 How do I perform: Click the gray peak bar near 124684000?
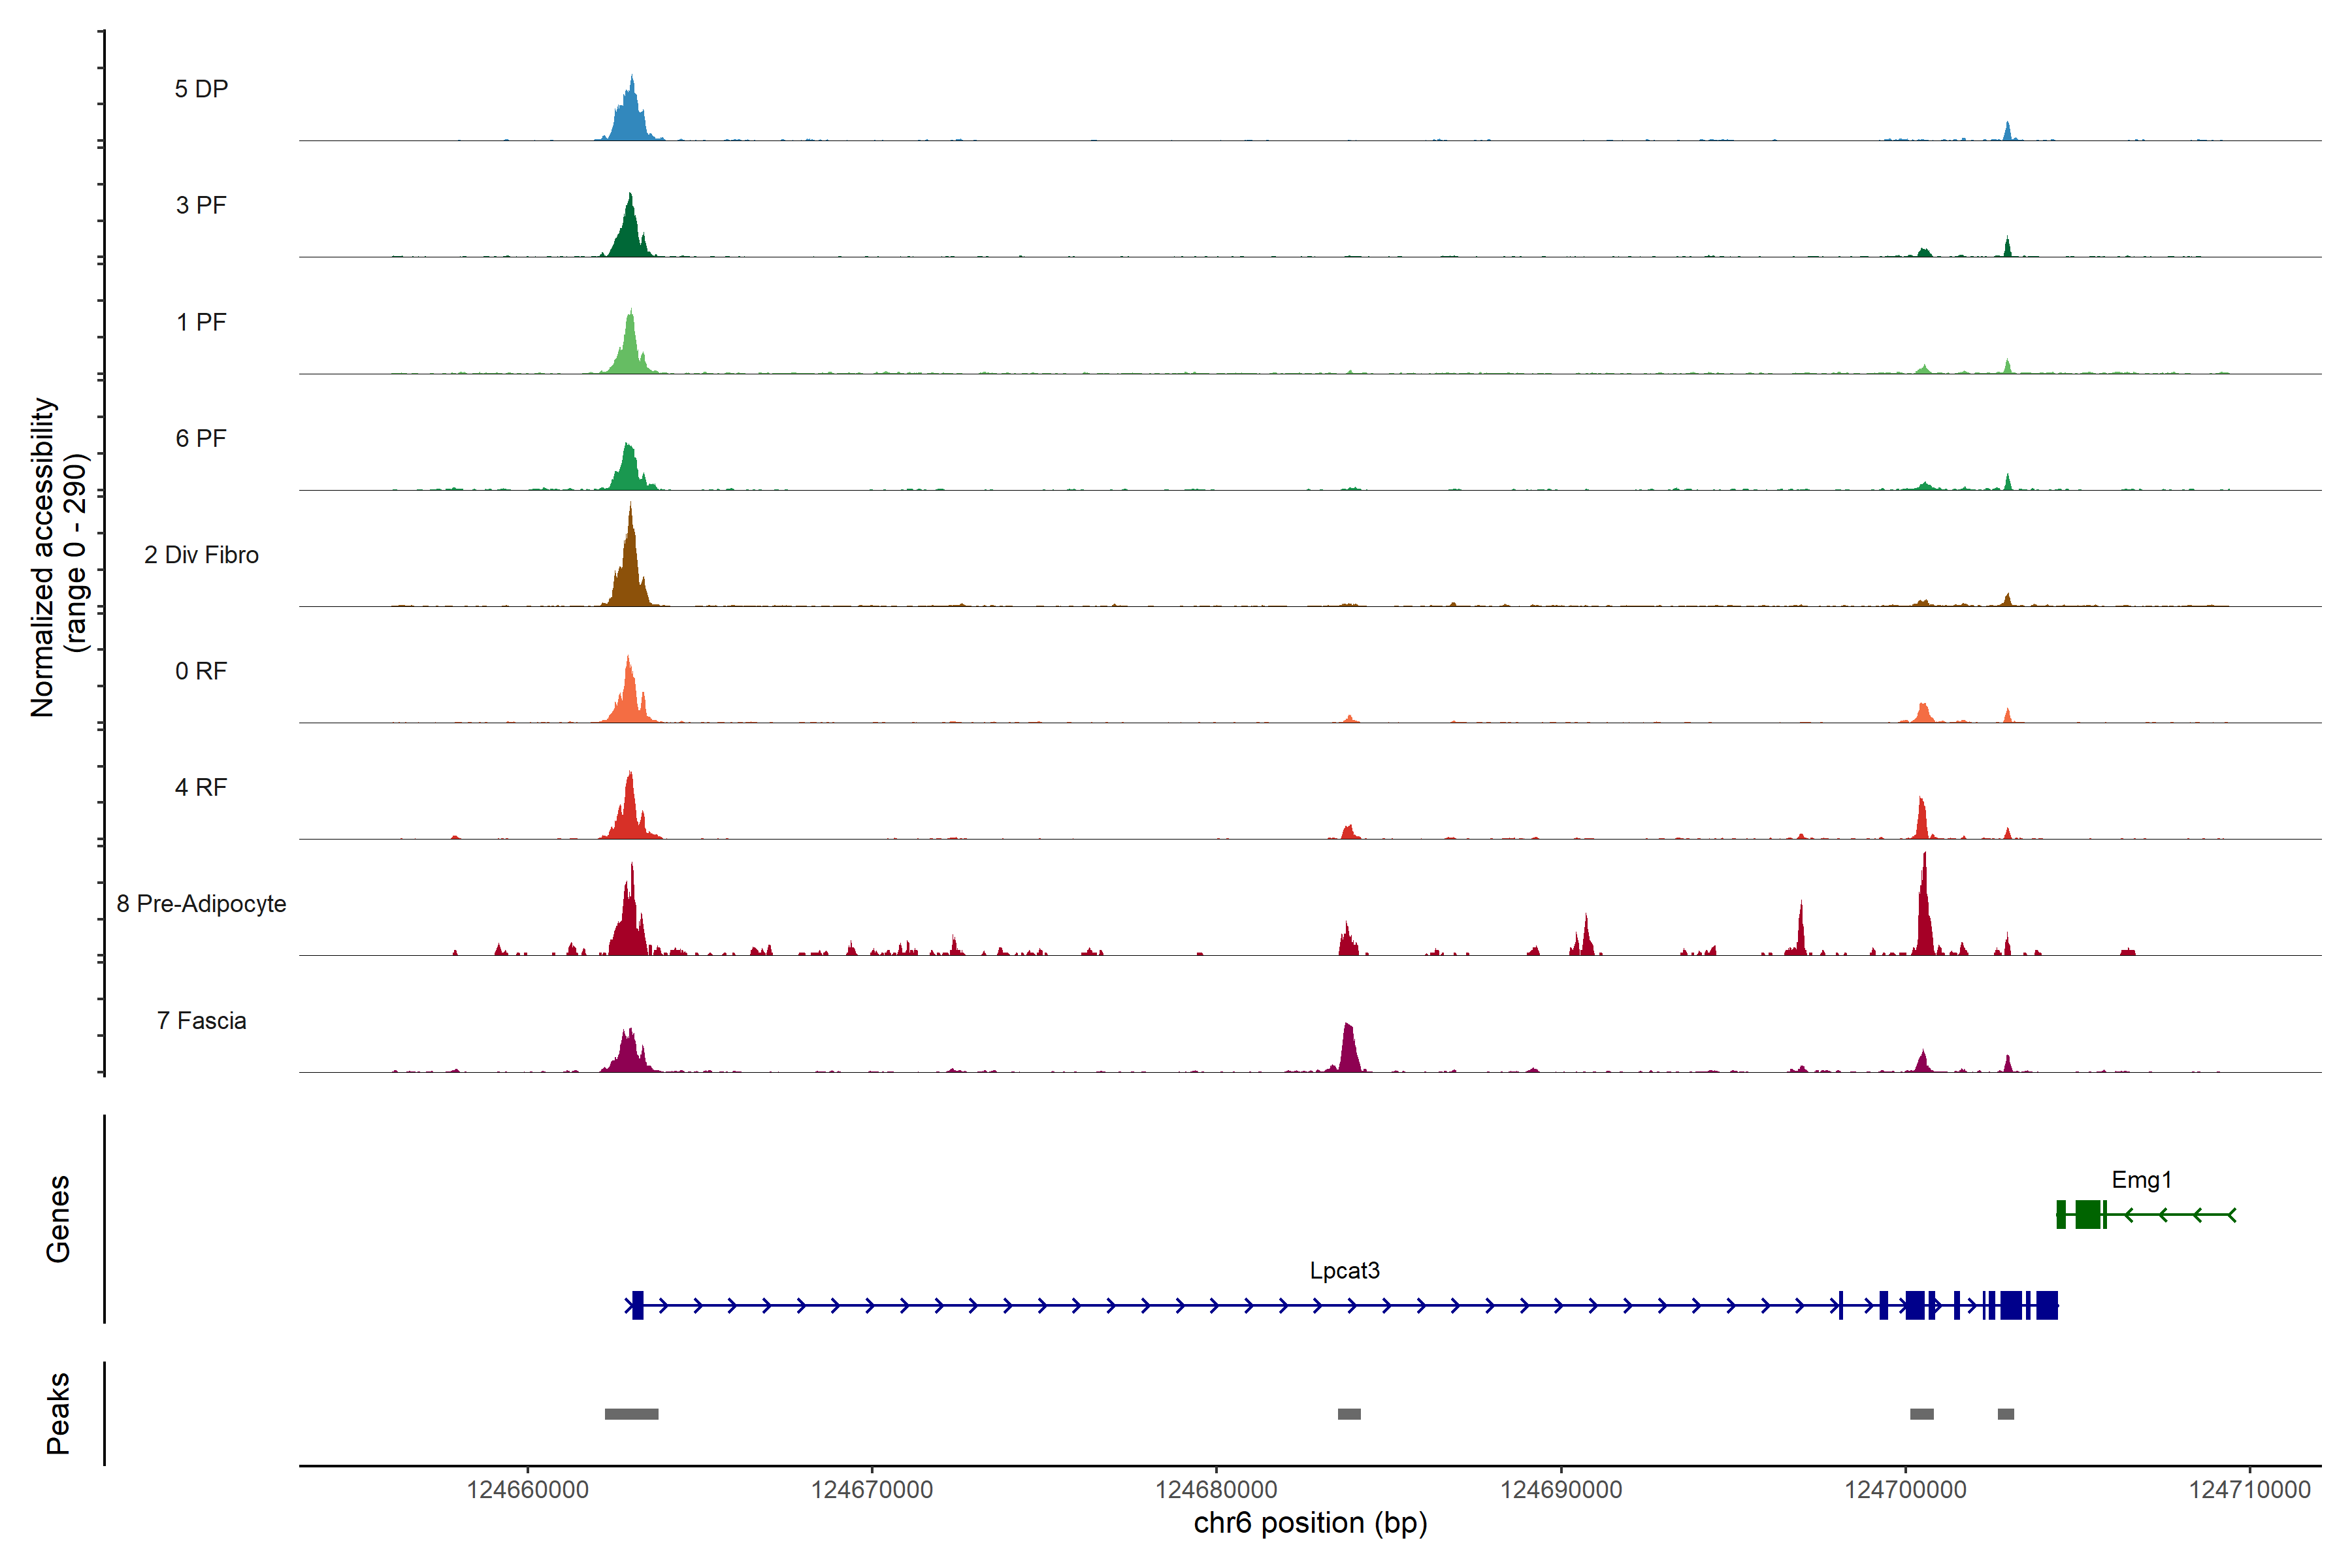[1349, 1414]
